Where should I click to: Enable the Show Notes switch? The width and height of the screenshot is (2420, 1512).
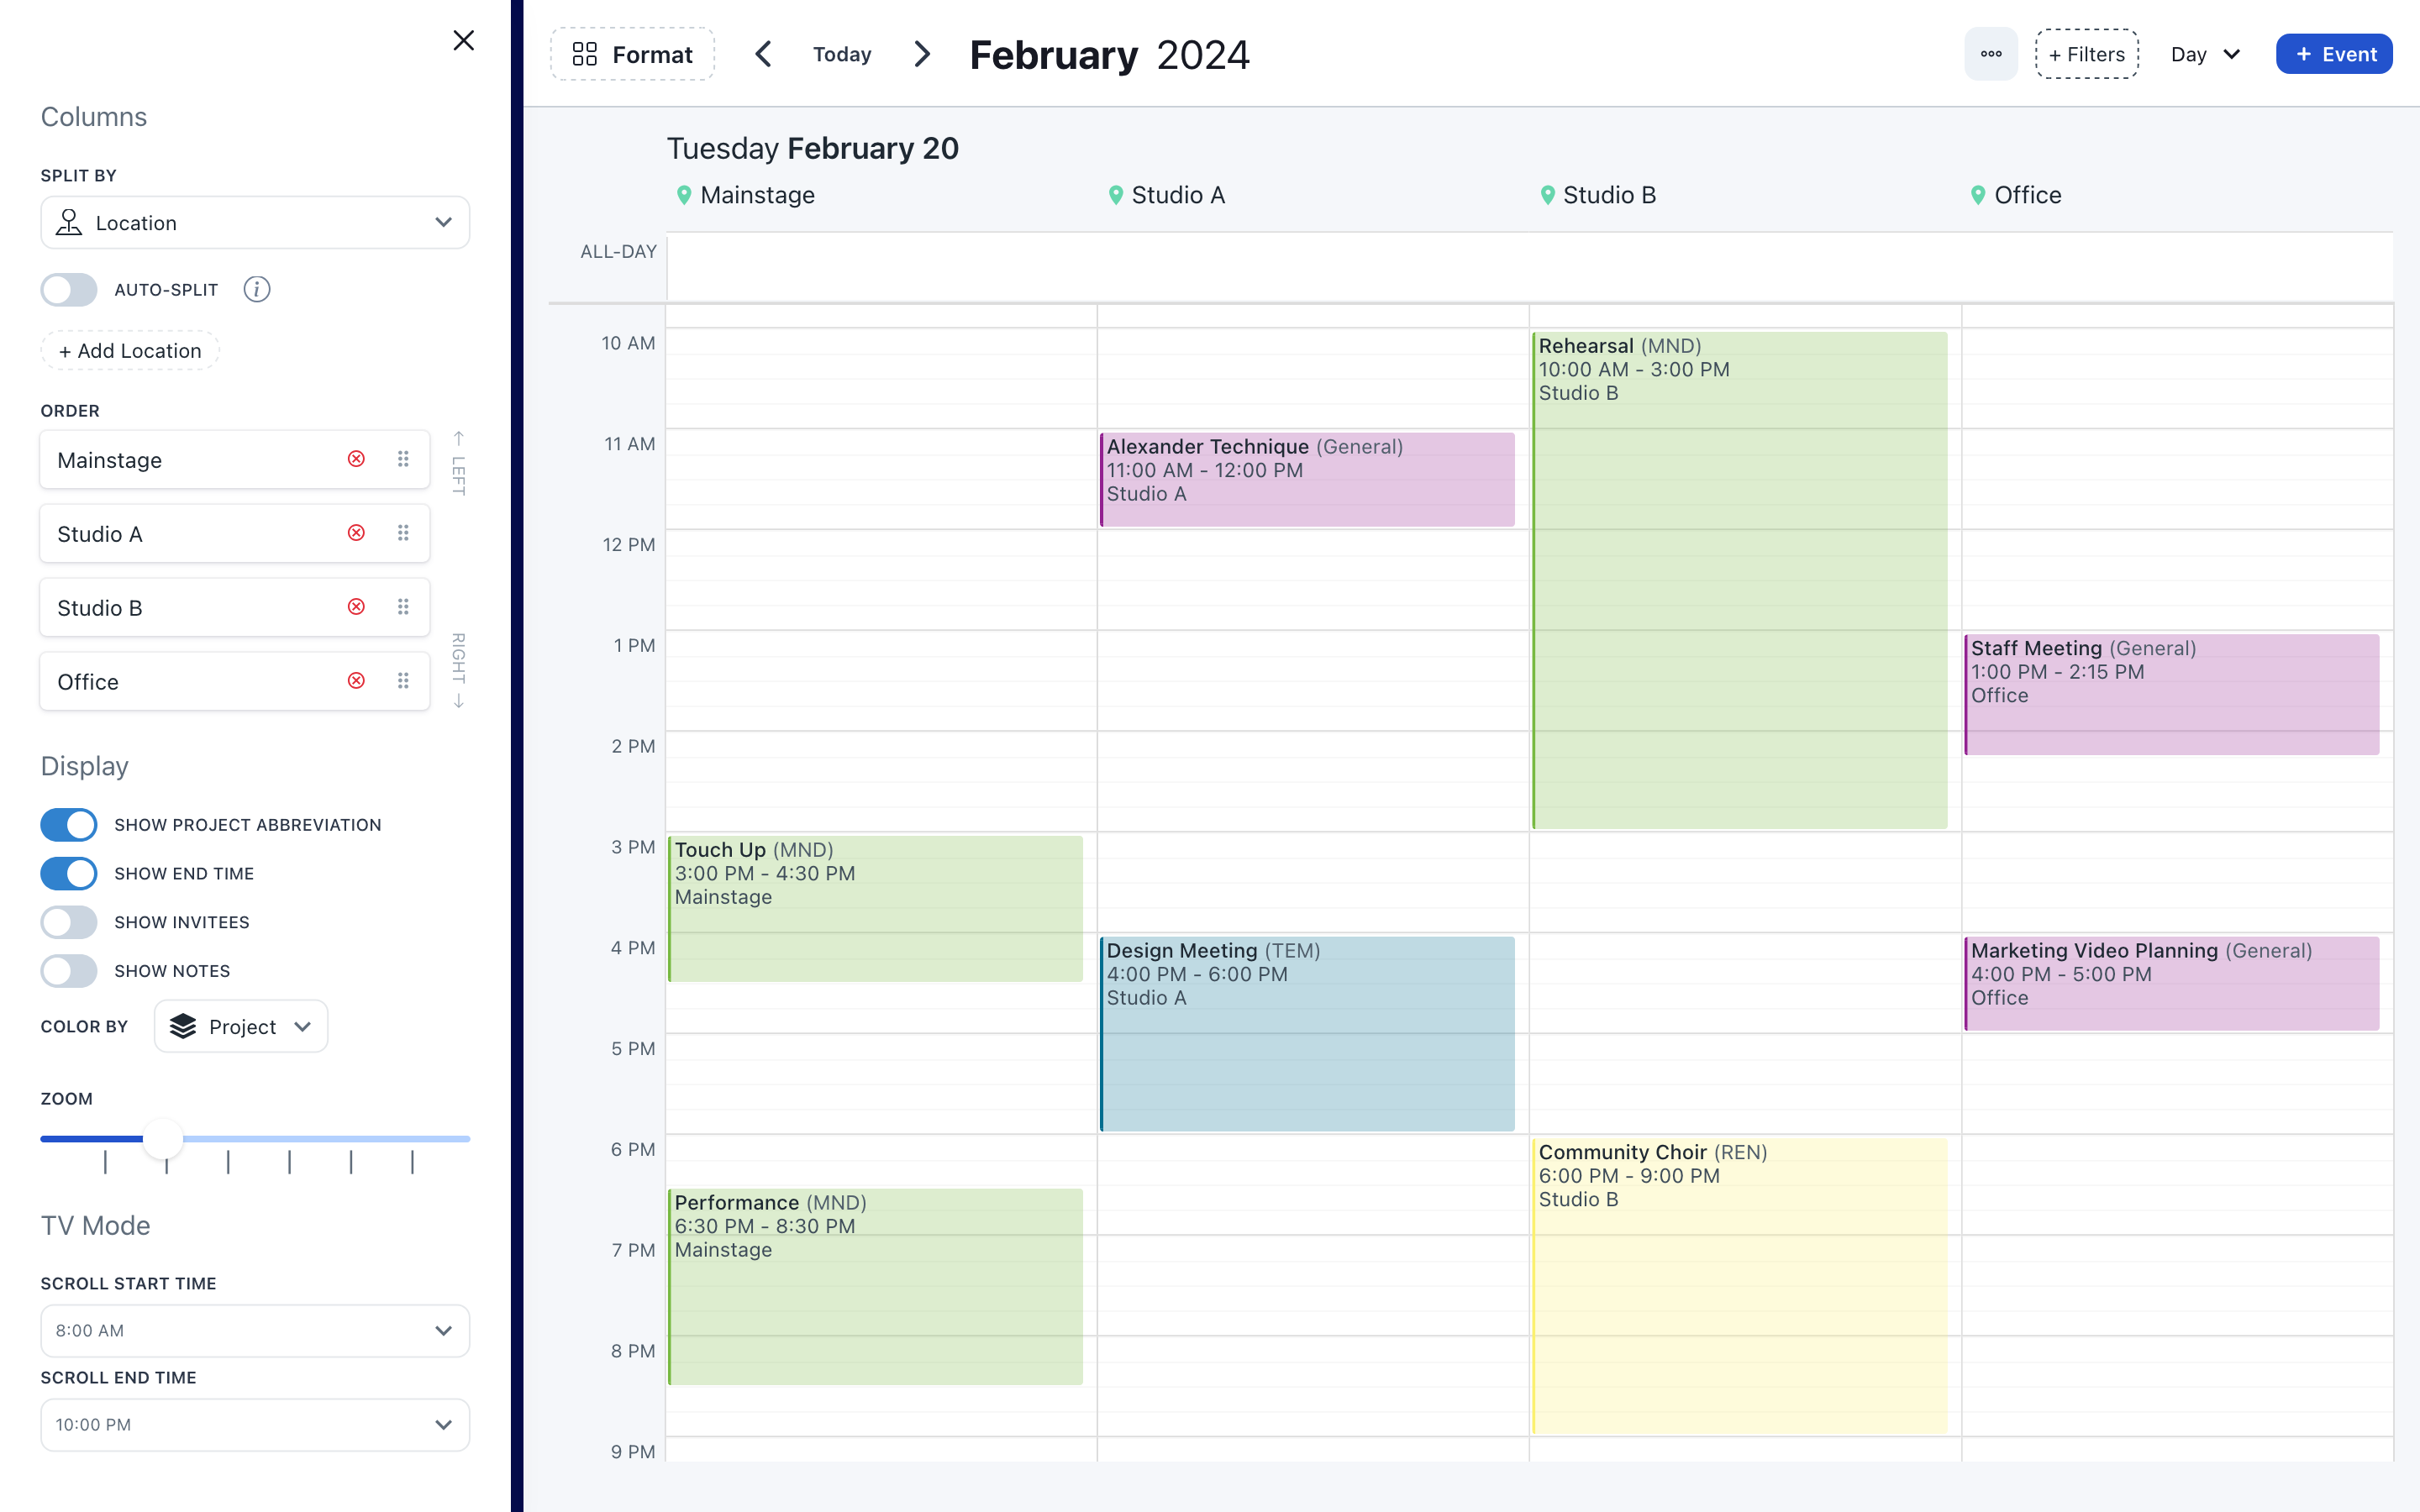pos(69,971)
